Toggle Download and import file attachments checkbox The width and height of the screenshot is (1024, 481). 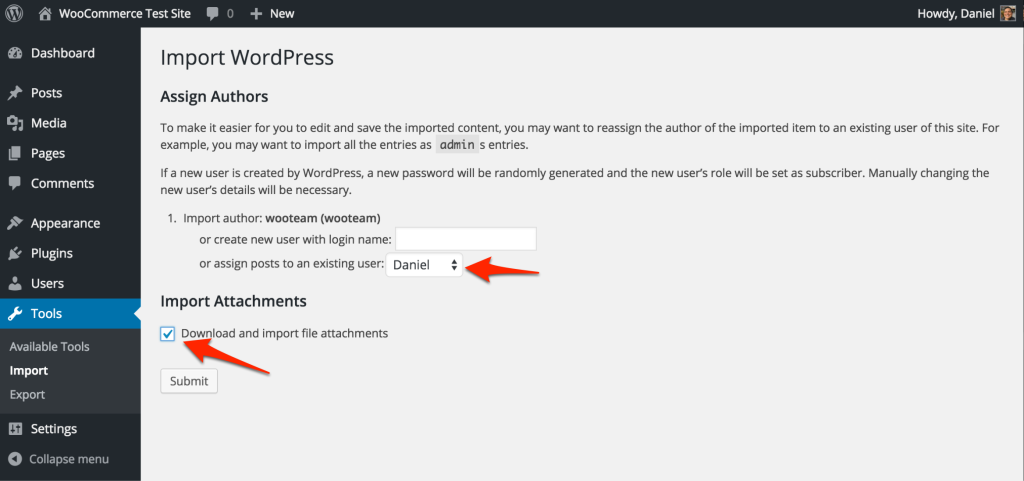click(168, 334)
